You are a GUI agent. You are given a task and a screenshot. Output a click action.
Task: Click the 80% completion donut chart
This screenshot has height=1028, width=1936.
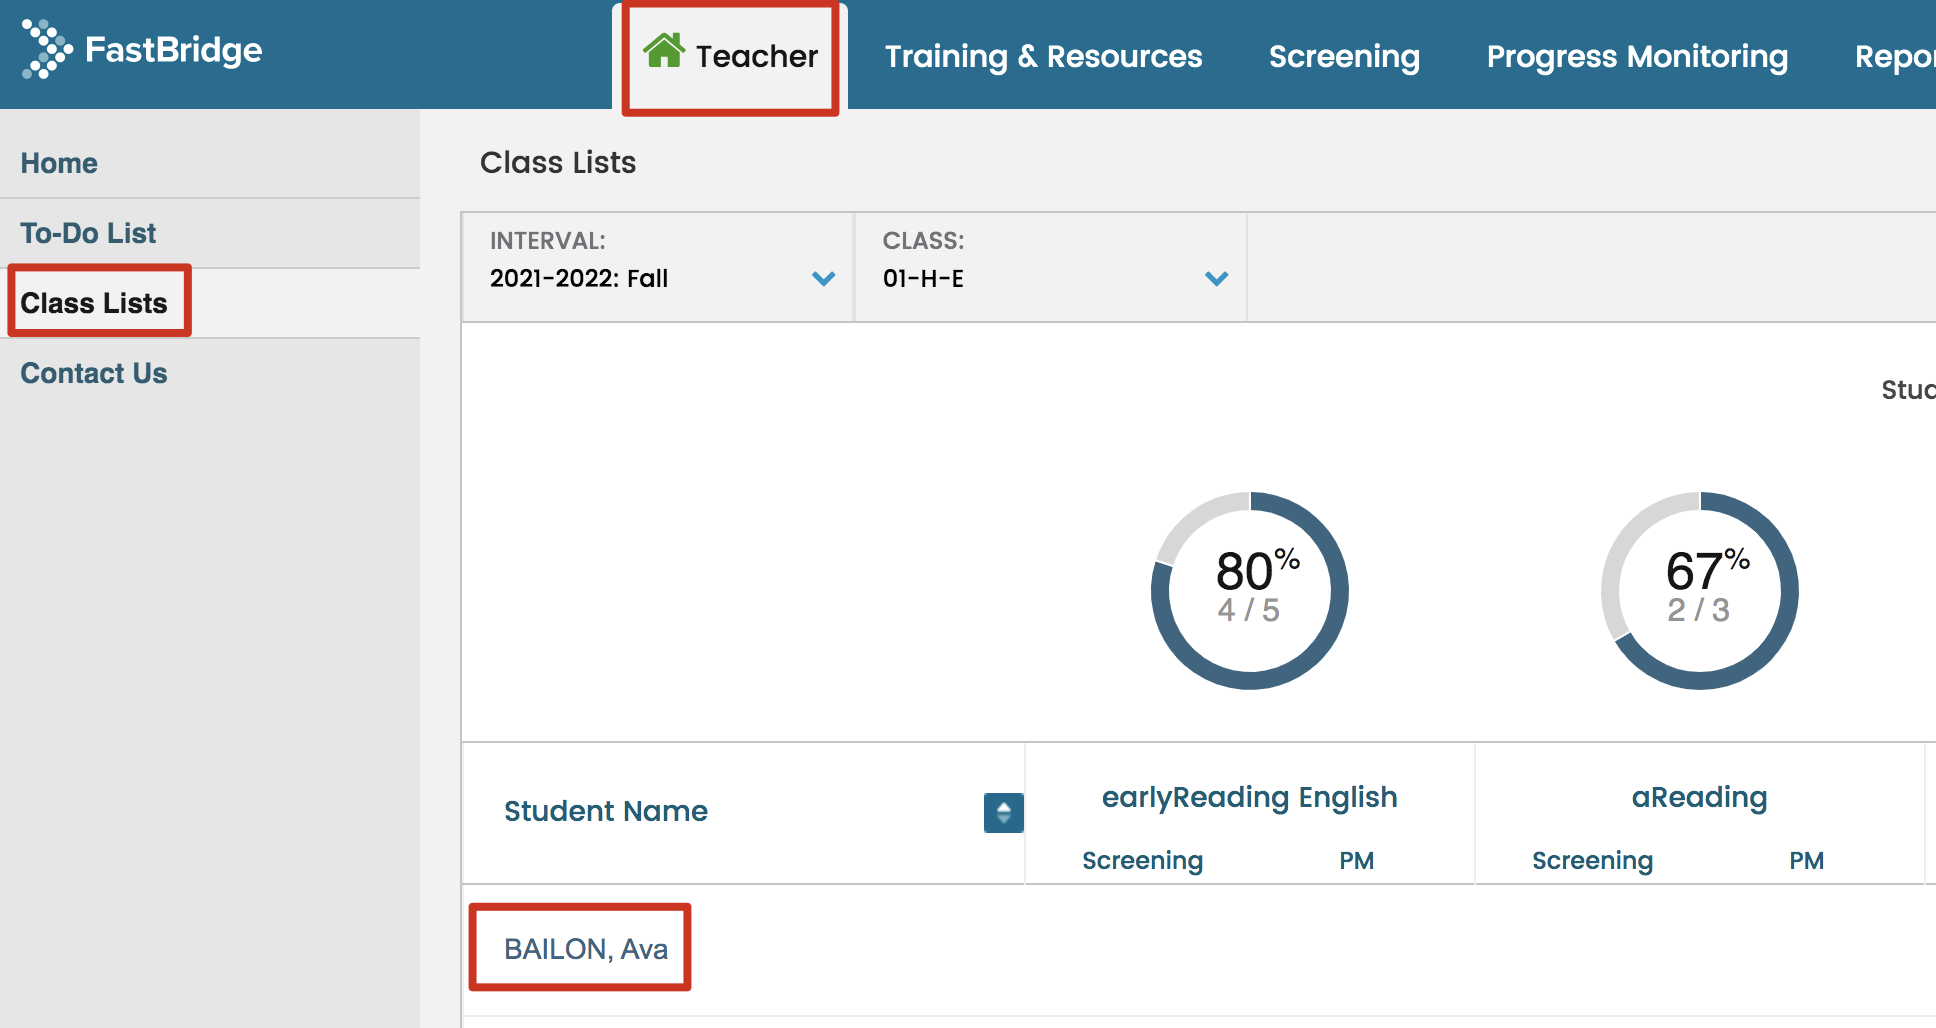tap(1250, 590)
